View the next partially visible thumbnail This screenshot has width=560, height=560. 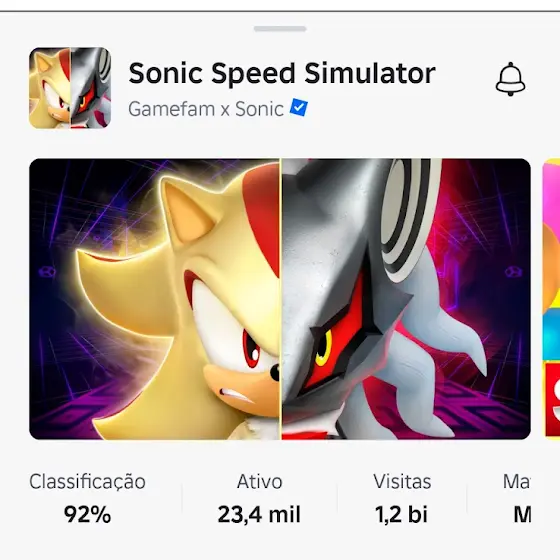coord(551,299)
